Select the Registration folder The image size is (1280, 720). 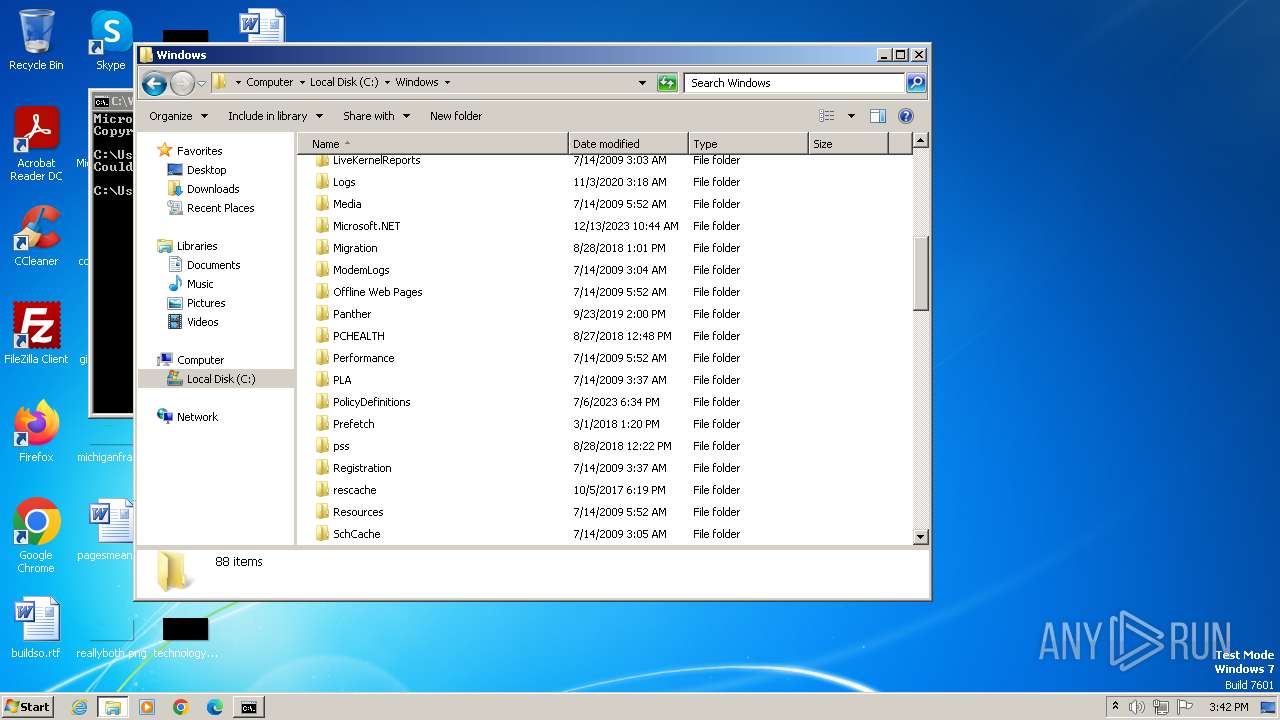[362, 468]
